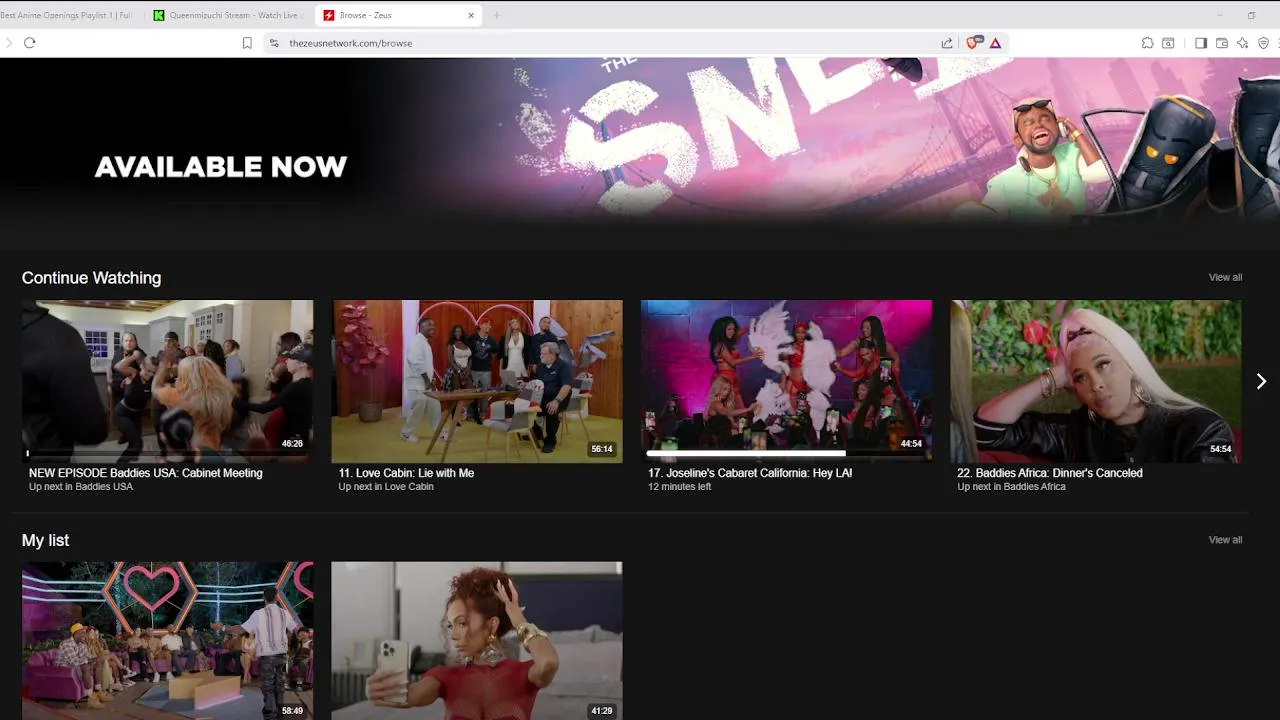The height and width of the screenshot is (720, 1280).
Task: Click Joseline's Cabaret watch progress bar
Action: 786,453
